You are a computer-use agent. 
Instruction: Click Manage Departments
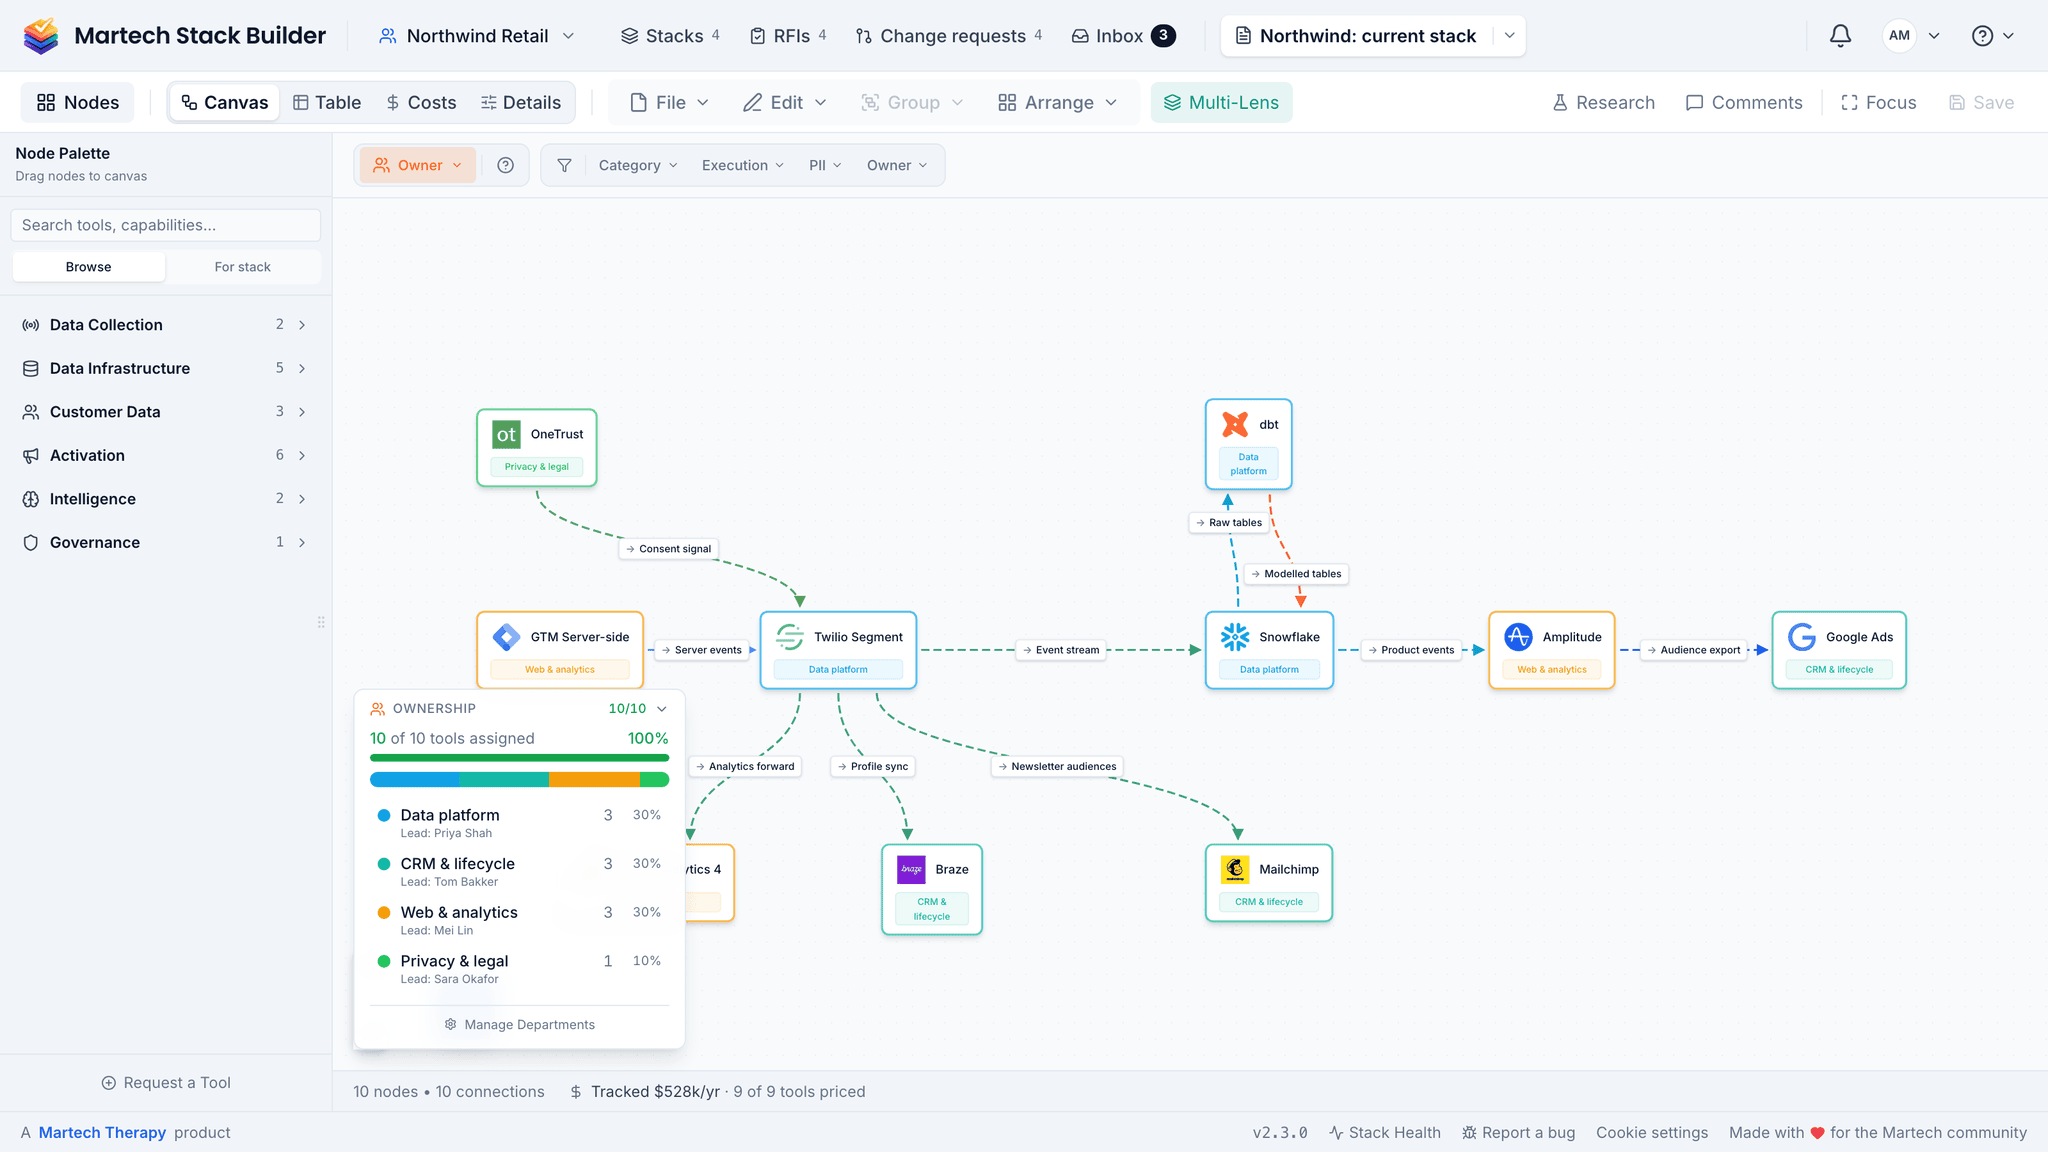(x=519, y=1025)
